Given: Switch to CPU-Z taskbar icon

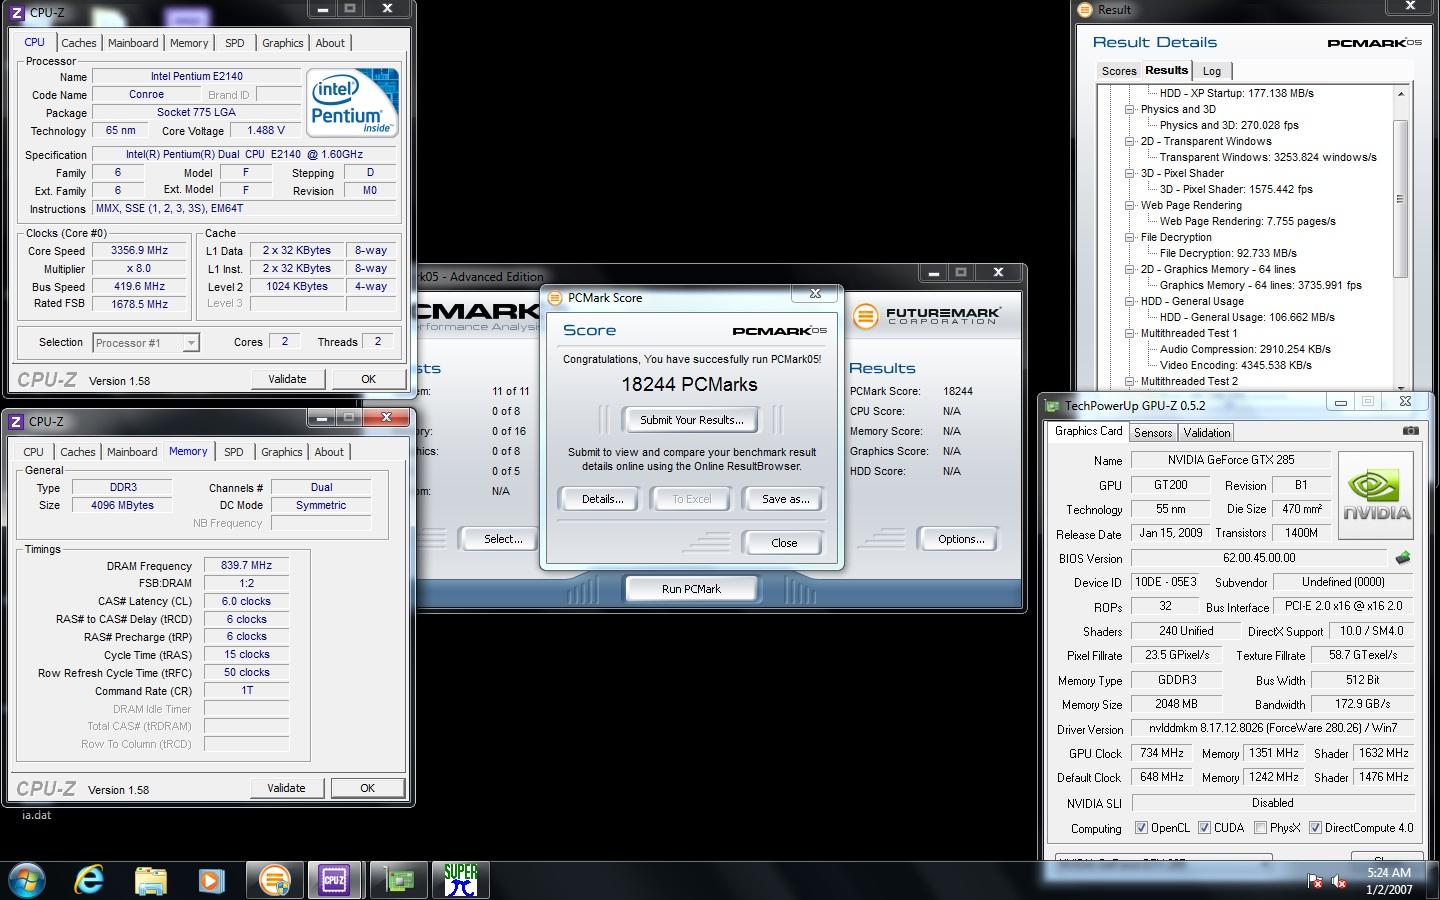Looking at the screenshot, I should (333, 880).
